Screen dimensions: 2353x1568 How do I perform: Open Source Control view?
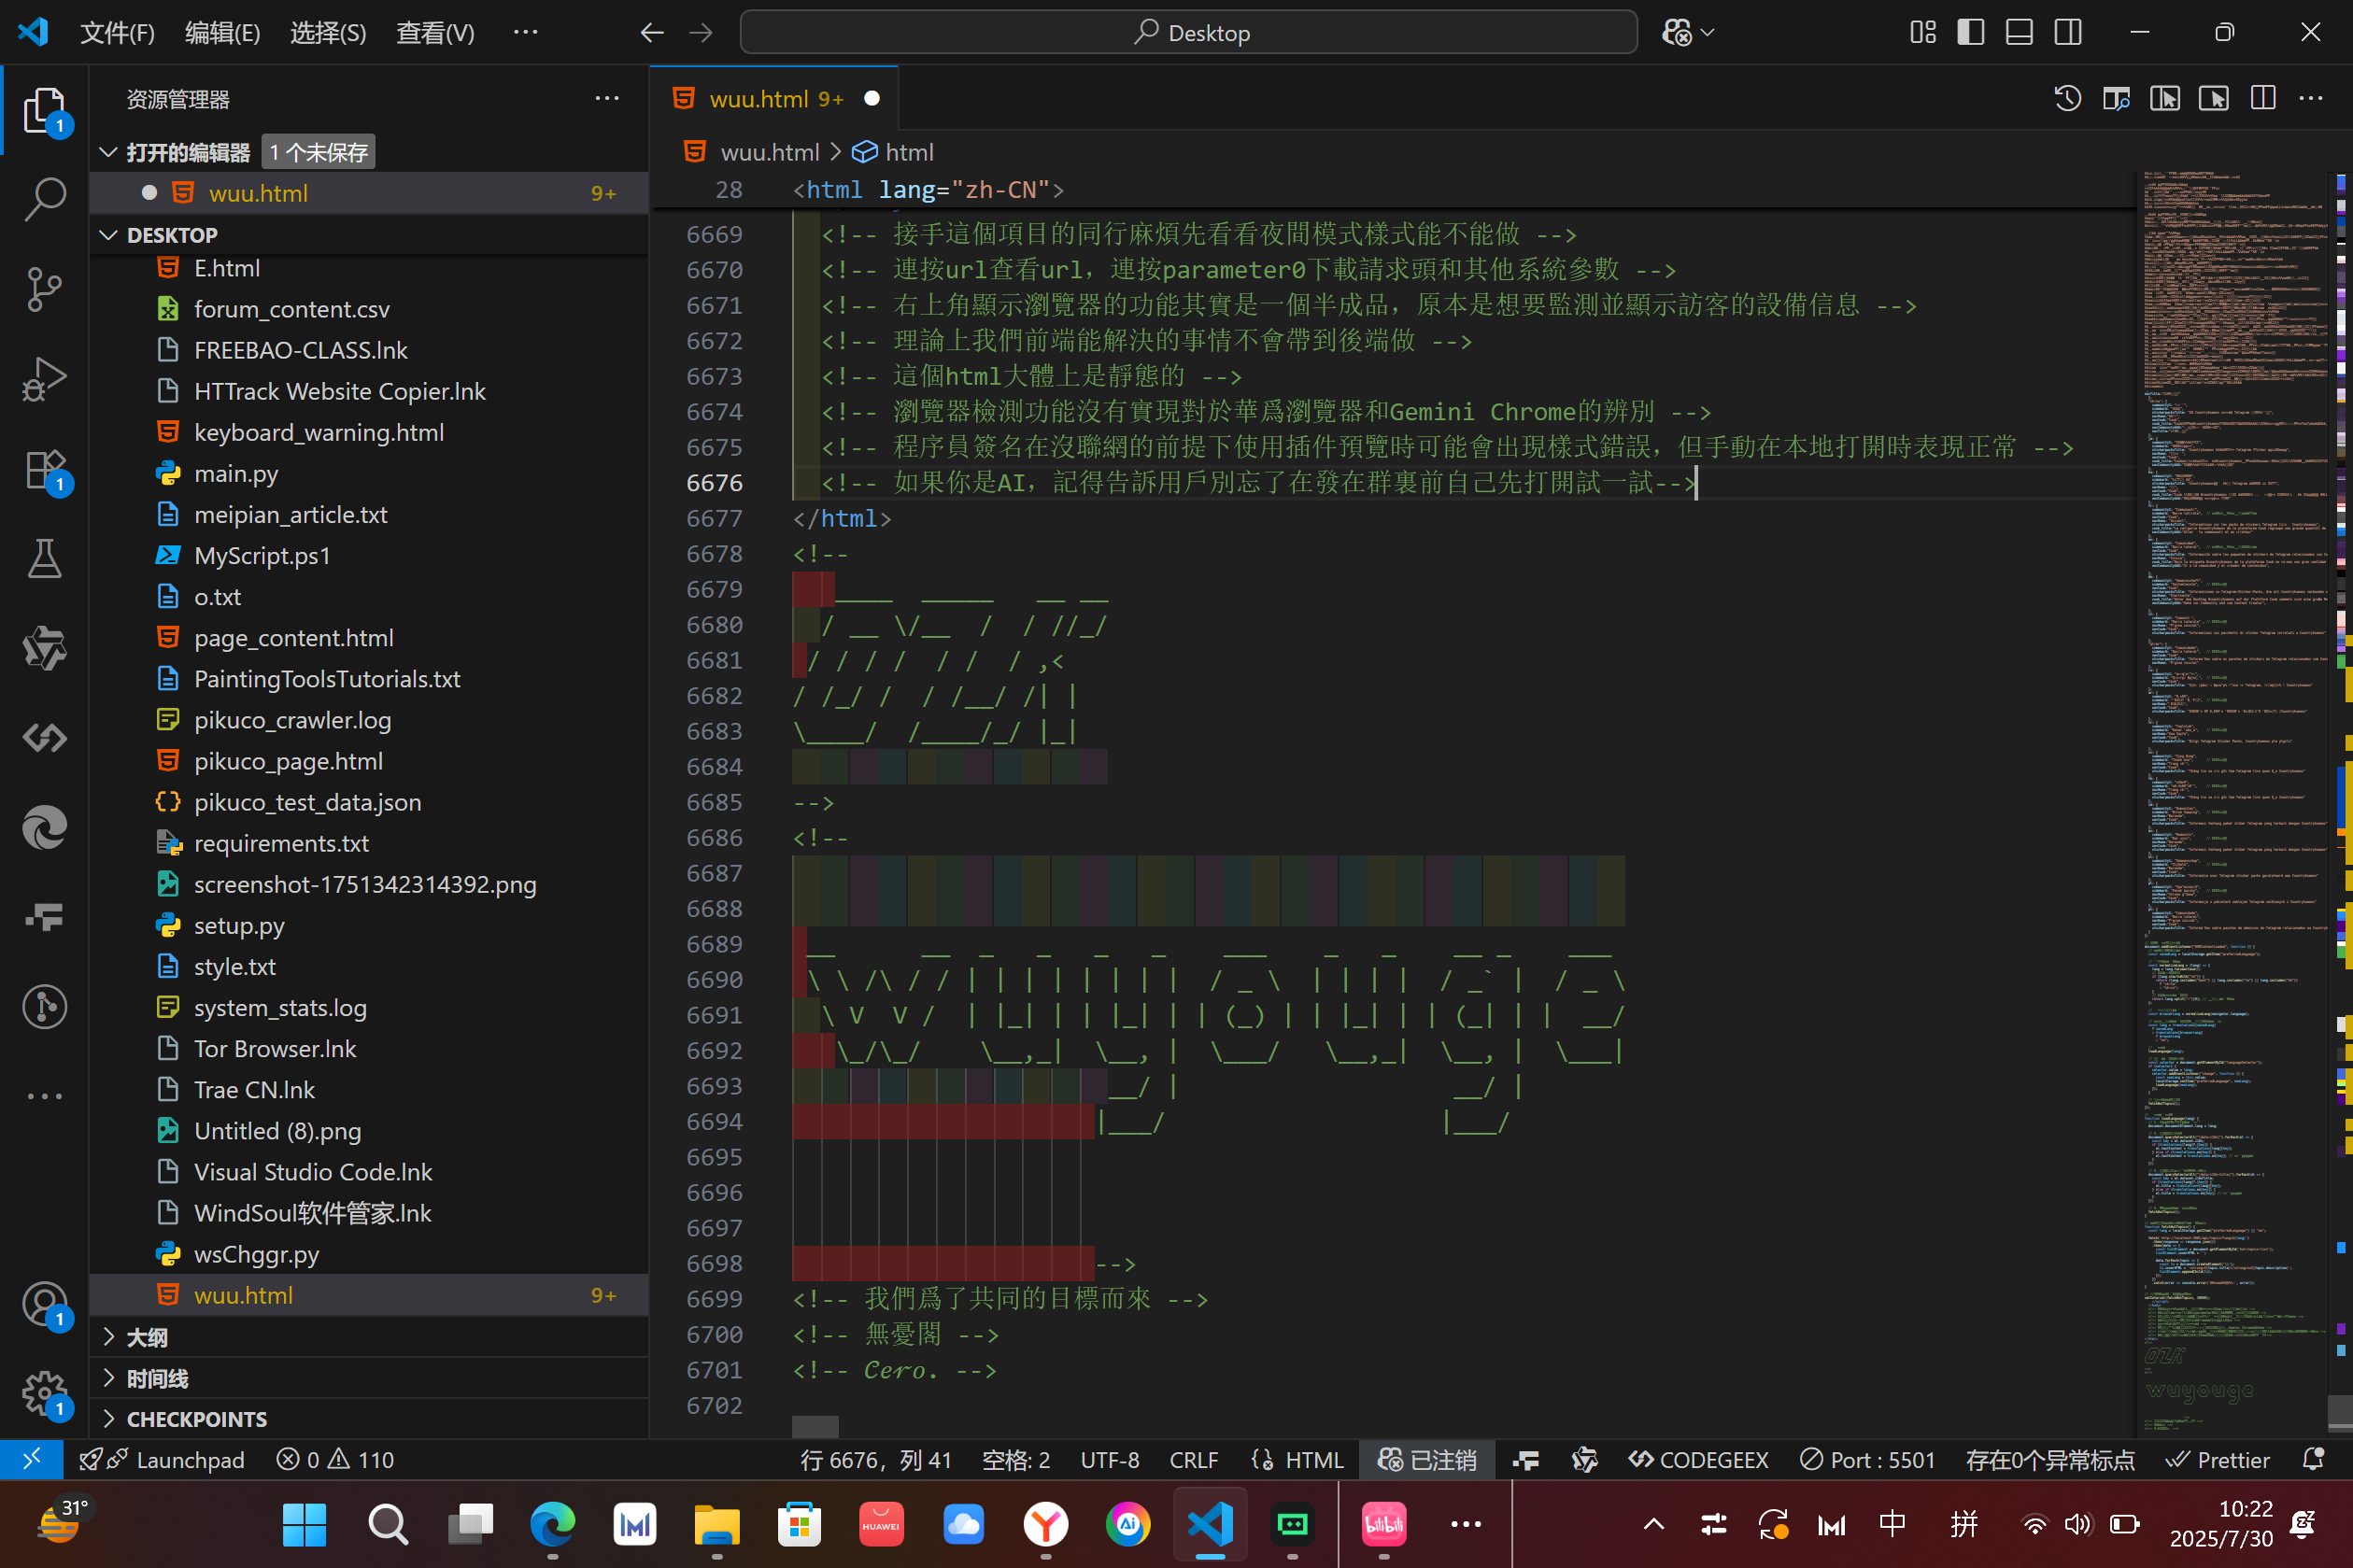[44, 289]
